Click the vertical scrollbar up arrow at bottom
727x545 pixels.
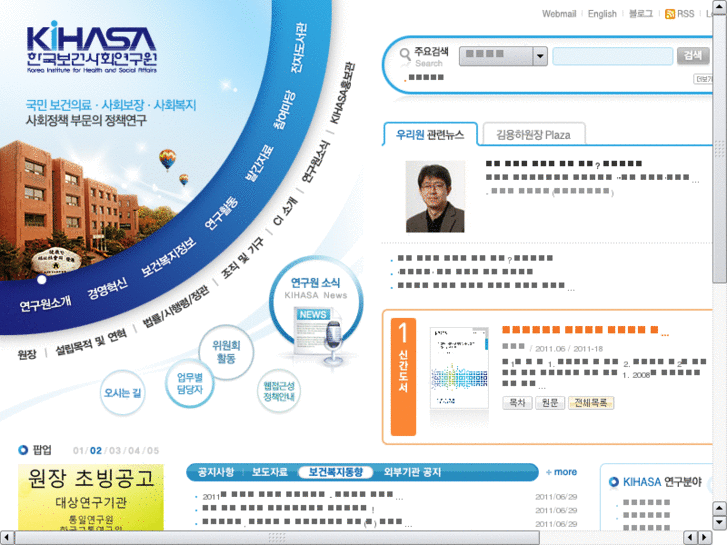719,508
